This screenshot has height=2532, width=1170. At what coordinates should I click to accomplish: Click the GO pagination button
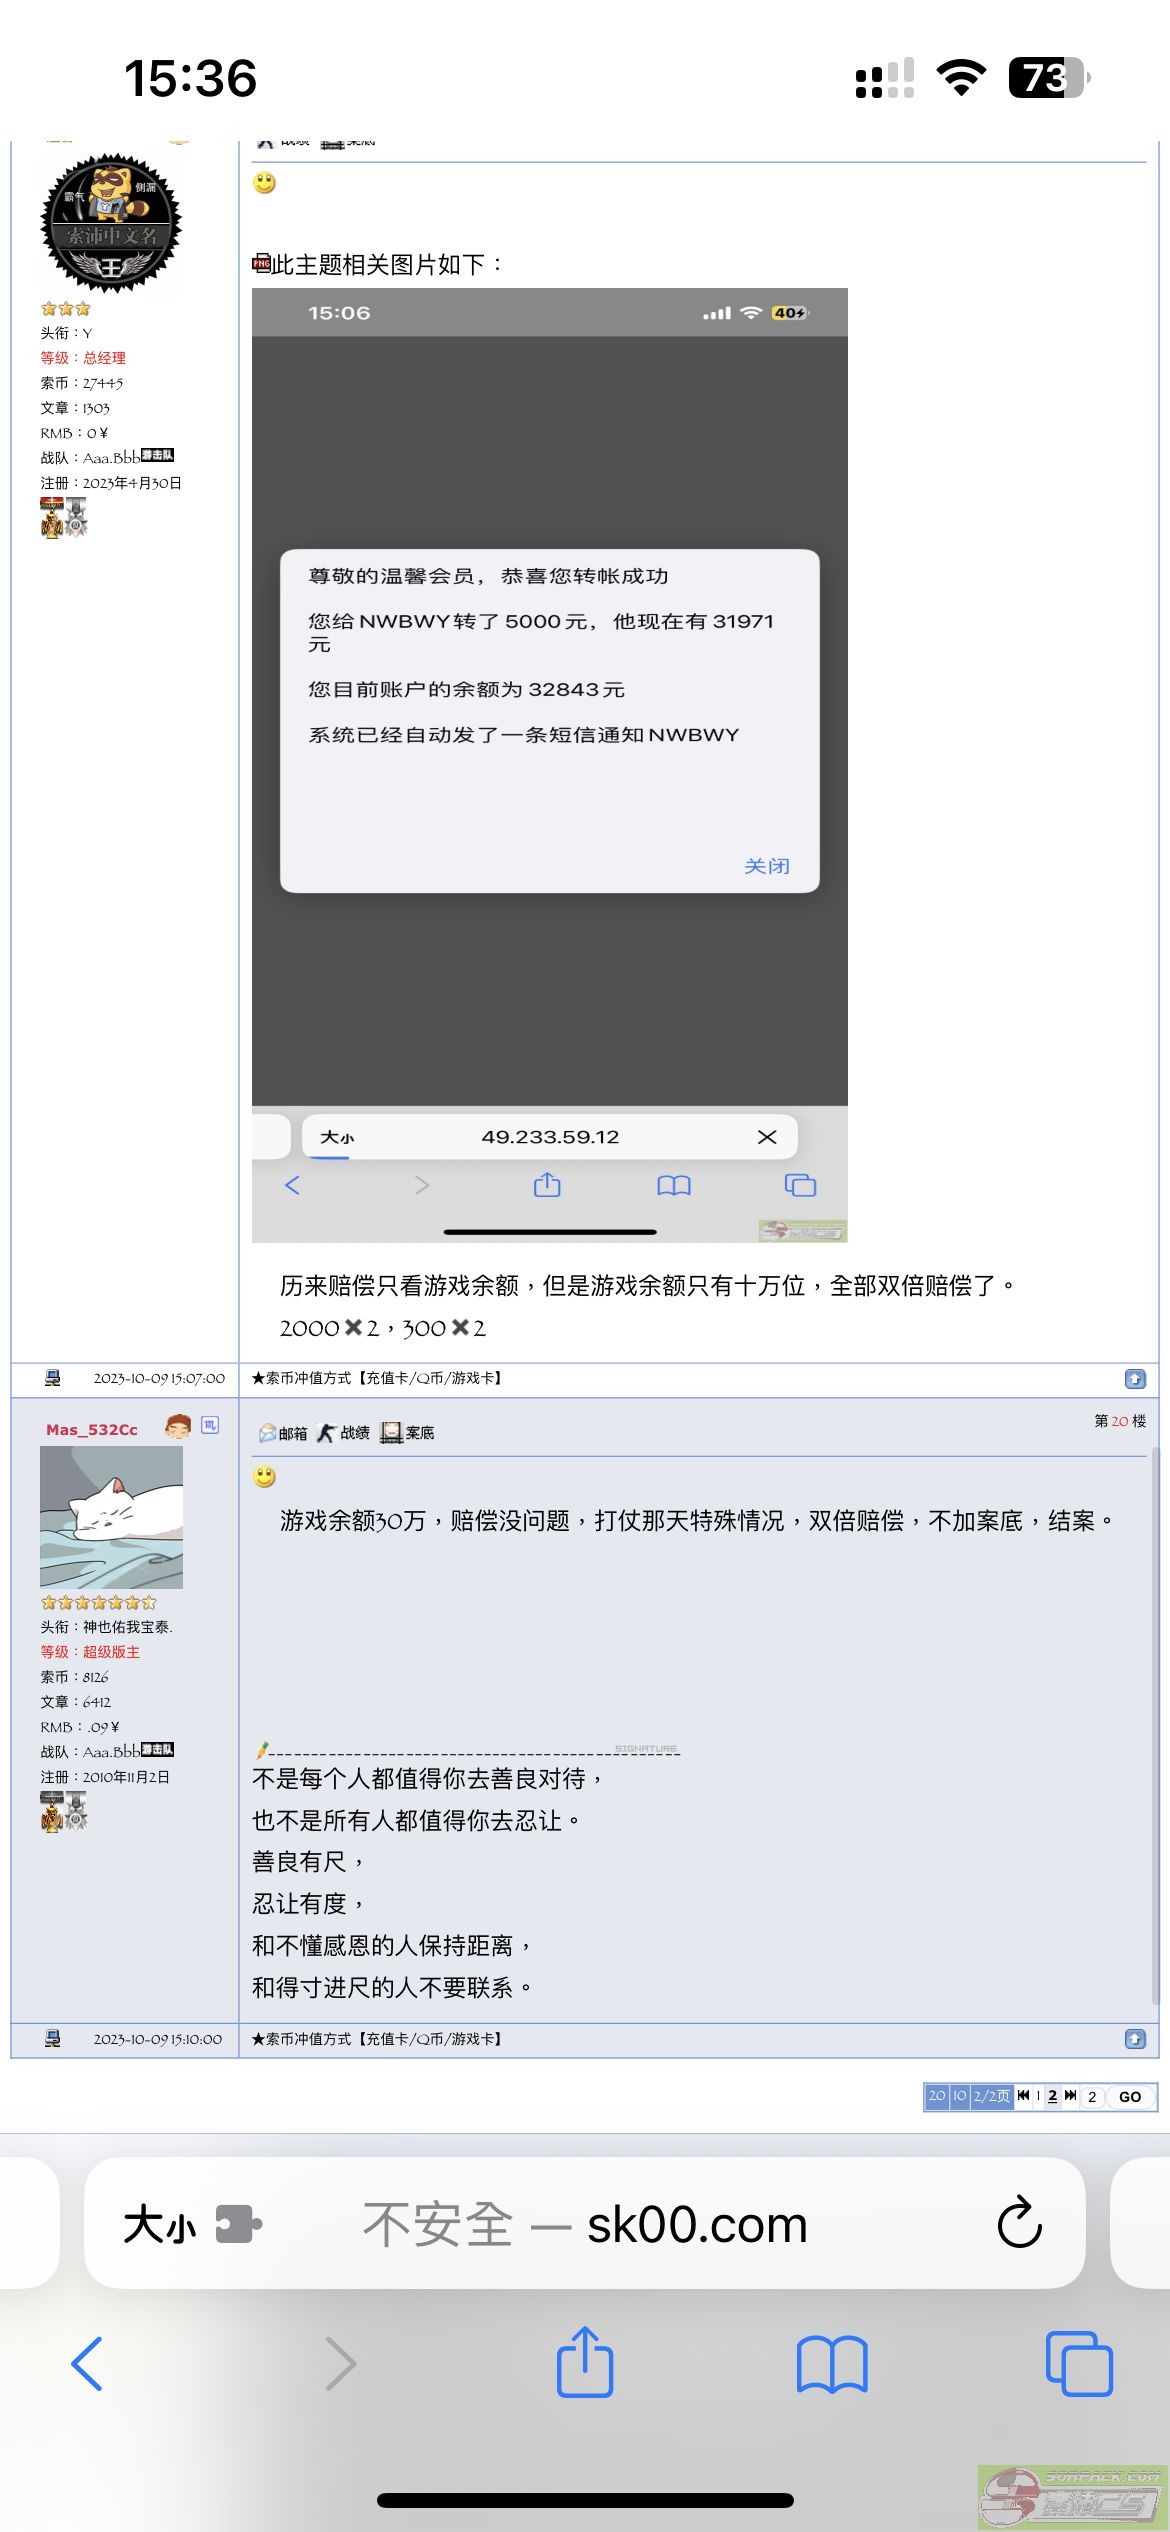pos(1130,2096)
